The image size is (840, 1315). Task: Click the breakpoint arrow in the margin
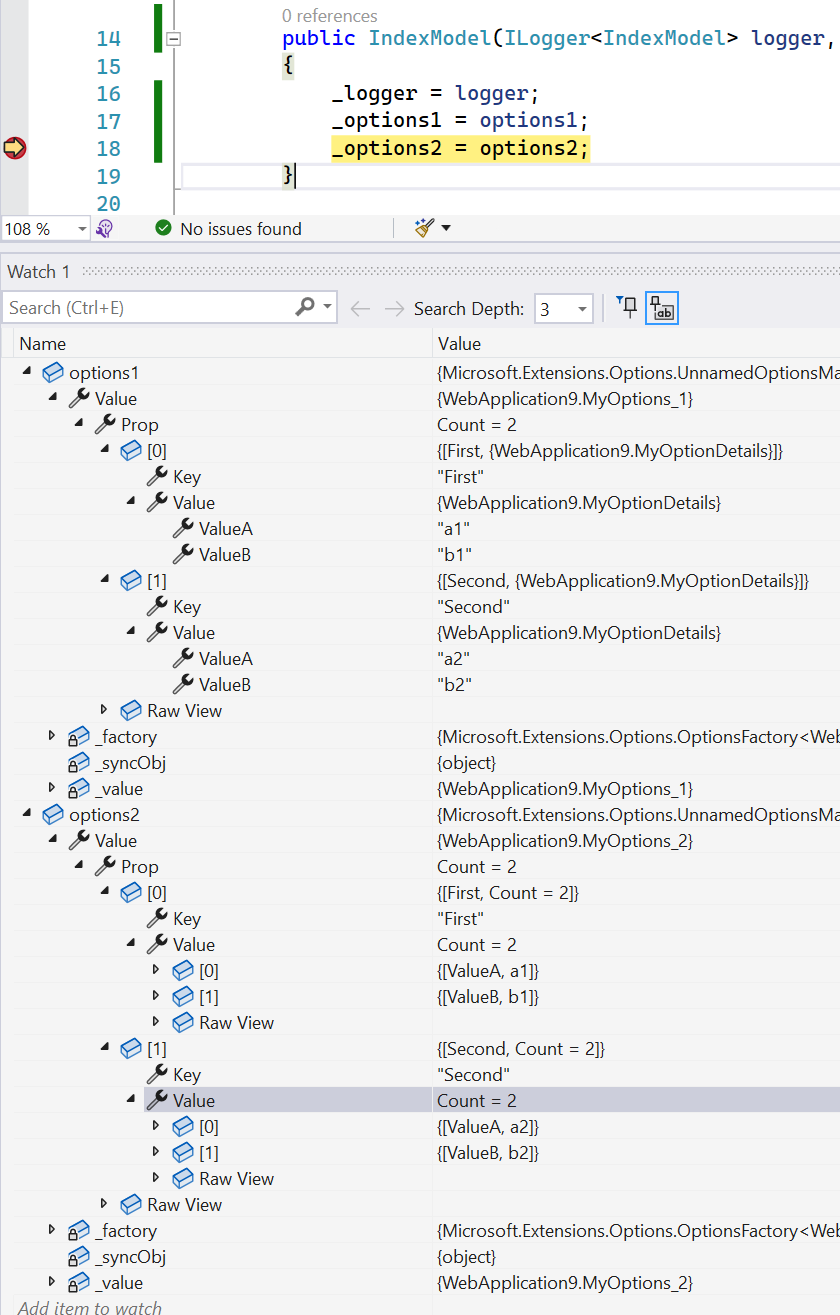[13, 146]
